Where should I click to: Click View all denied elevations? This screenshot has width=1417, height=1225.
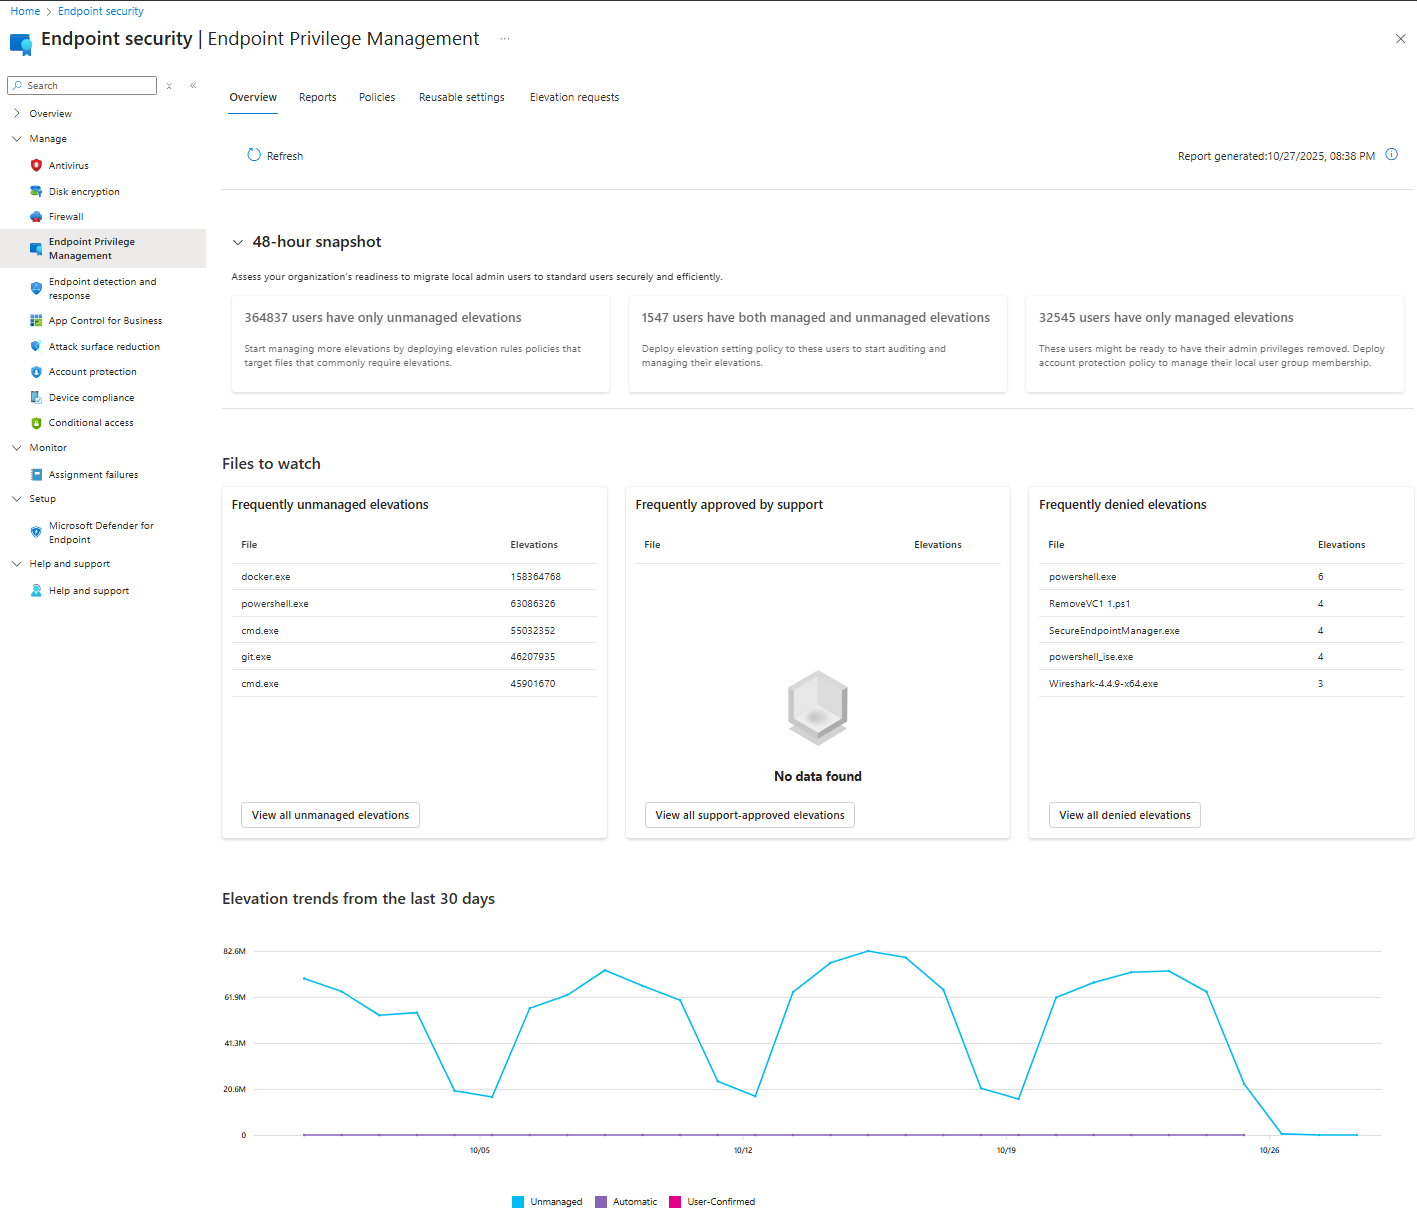pyautogui.click(x=1123, y=815)
